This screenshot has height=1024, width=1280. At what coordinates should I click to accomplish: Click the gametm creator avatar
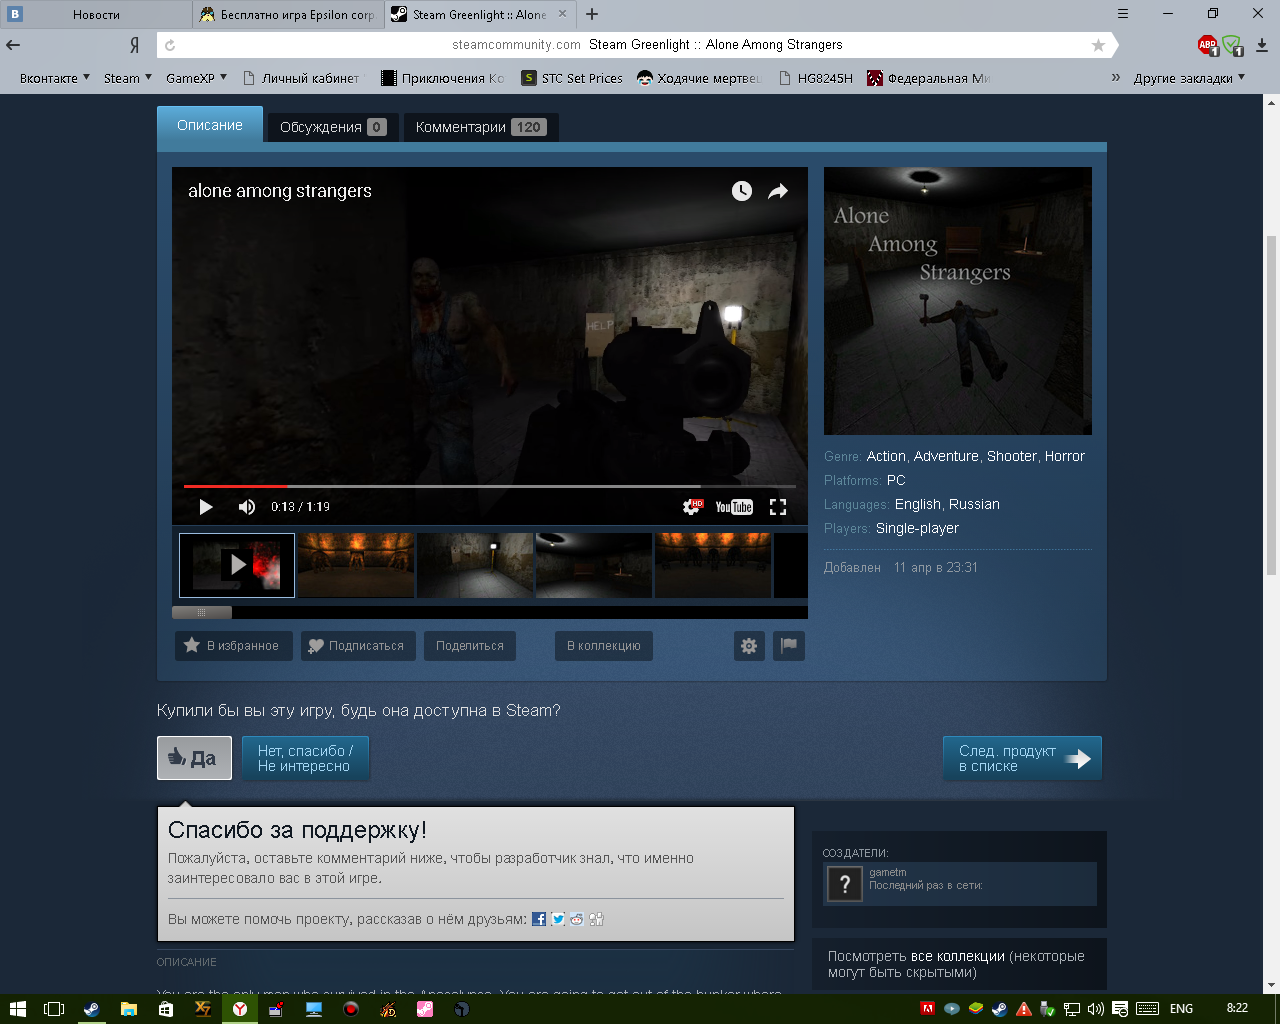845,884
